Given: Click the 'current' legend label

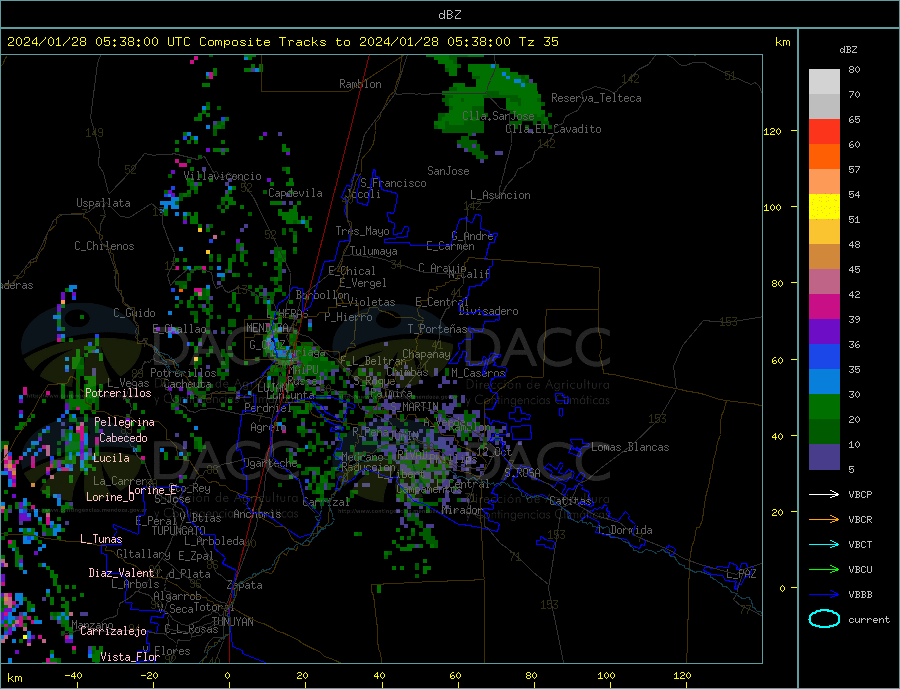Looking at the screenshot, I should (869, 620).
